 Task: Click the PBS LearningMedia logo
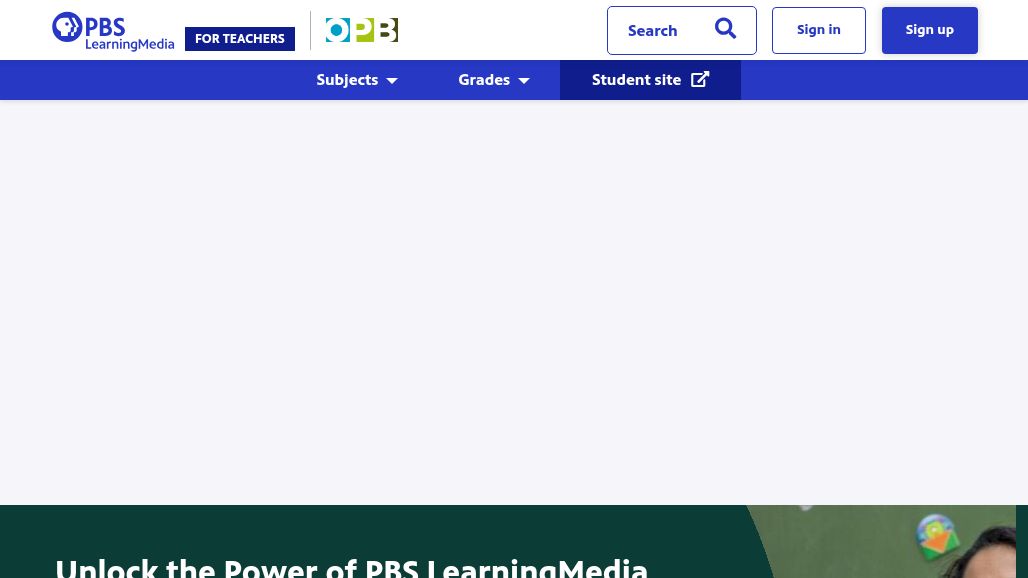coord(112,30)
